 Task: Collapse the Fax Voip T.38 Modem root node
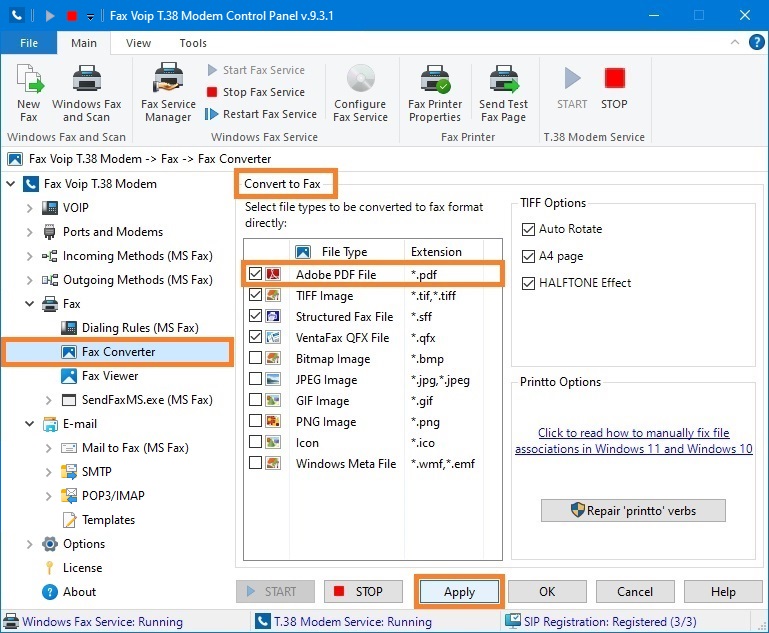[11, 184]
